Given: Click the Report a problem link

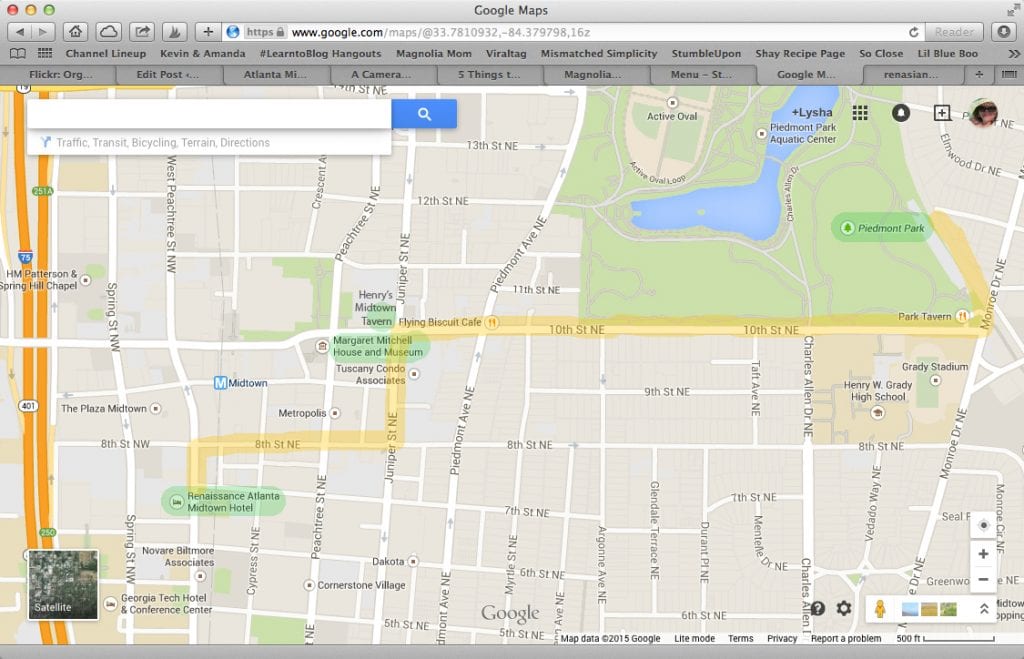Looking at the screenshot, I should pos(846,639).
